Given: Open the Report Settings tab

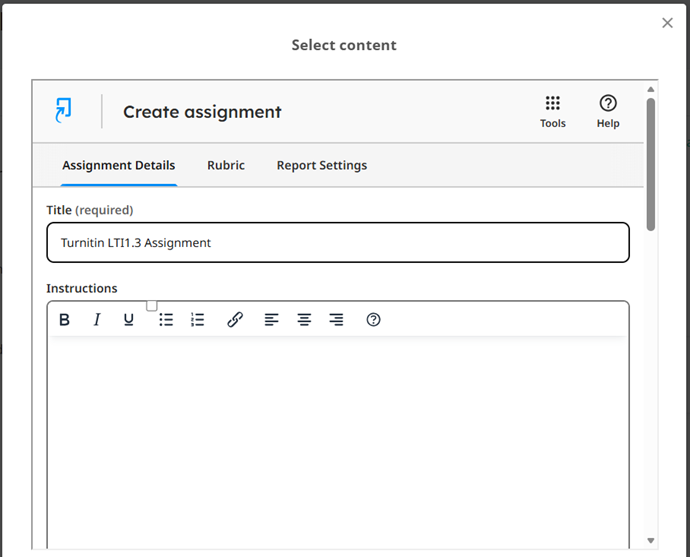Looking at the screenshot, I should (x=321, y=165).
